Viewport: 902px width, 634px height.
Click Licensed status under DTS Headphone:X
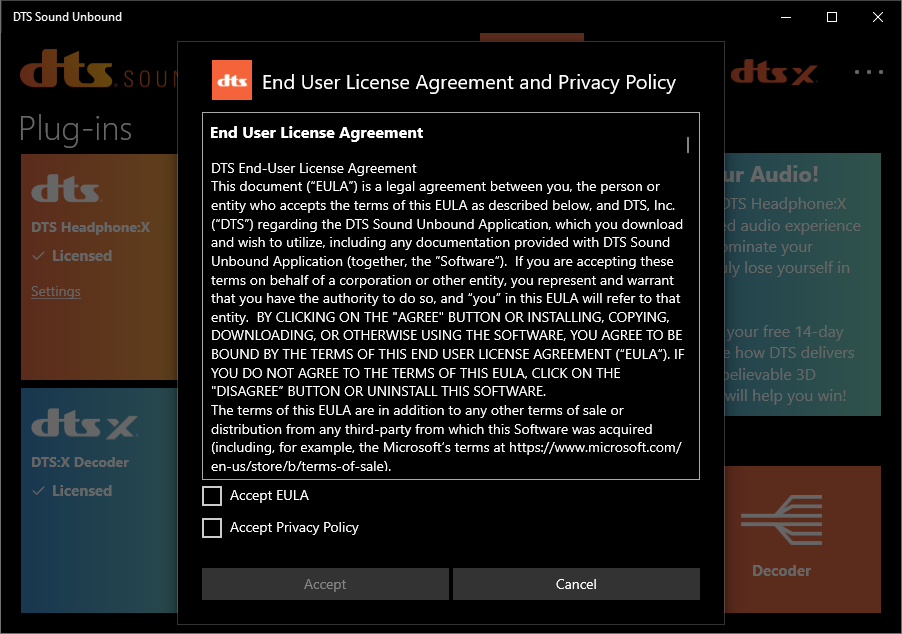pyautogui.click(x=72, y=255)
